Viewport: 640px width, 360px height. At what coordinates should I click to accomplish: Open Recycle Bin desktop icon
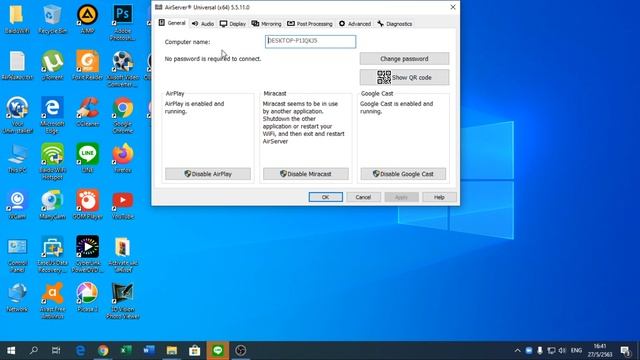(x=52, y=20)
